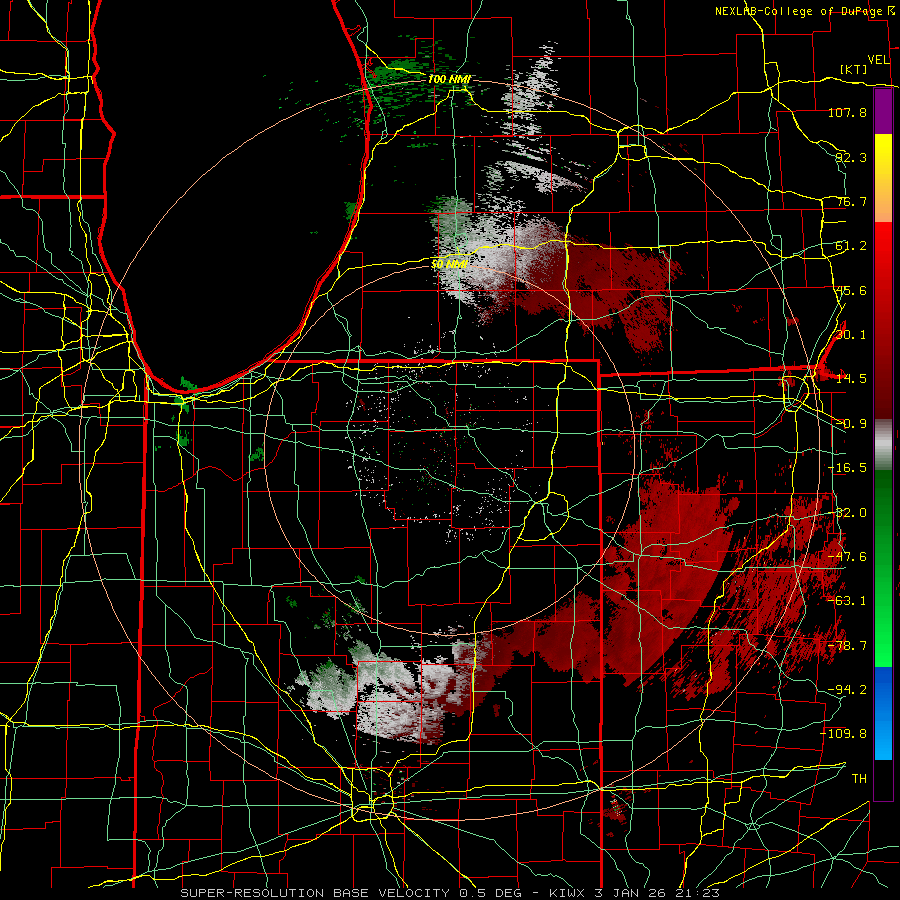Screen dimensions: 900x900
Task: Click the blue segment of velocity color bar
Action: pos(883,713)
